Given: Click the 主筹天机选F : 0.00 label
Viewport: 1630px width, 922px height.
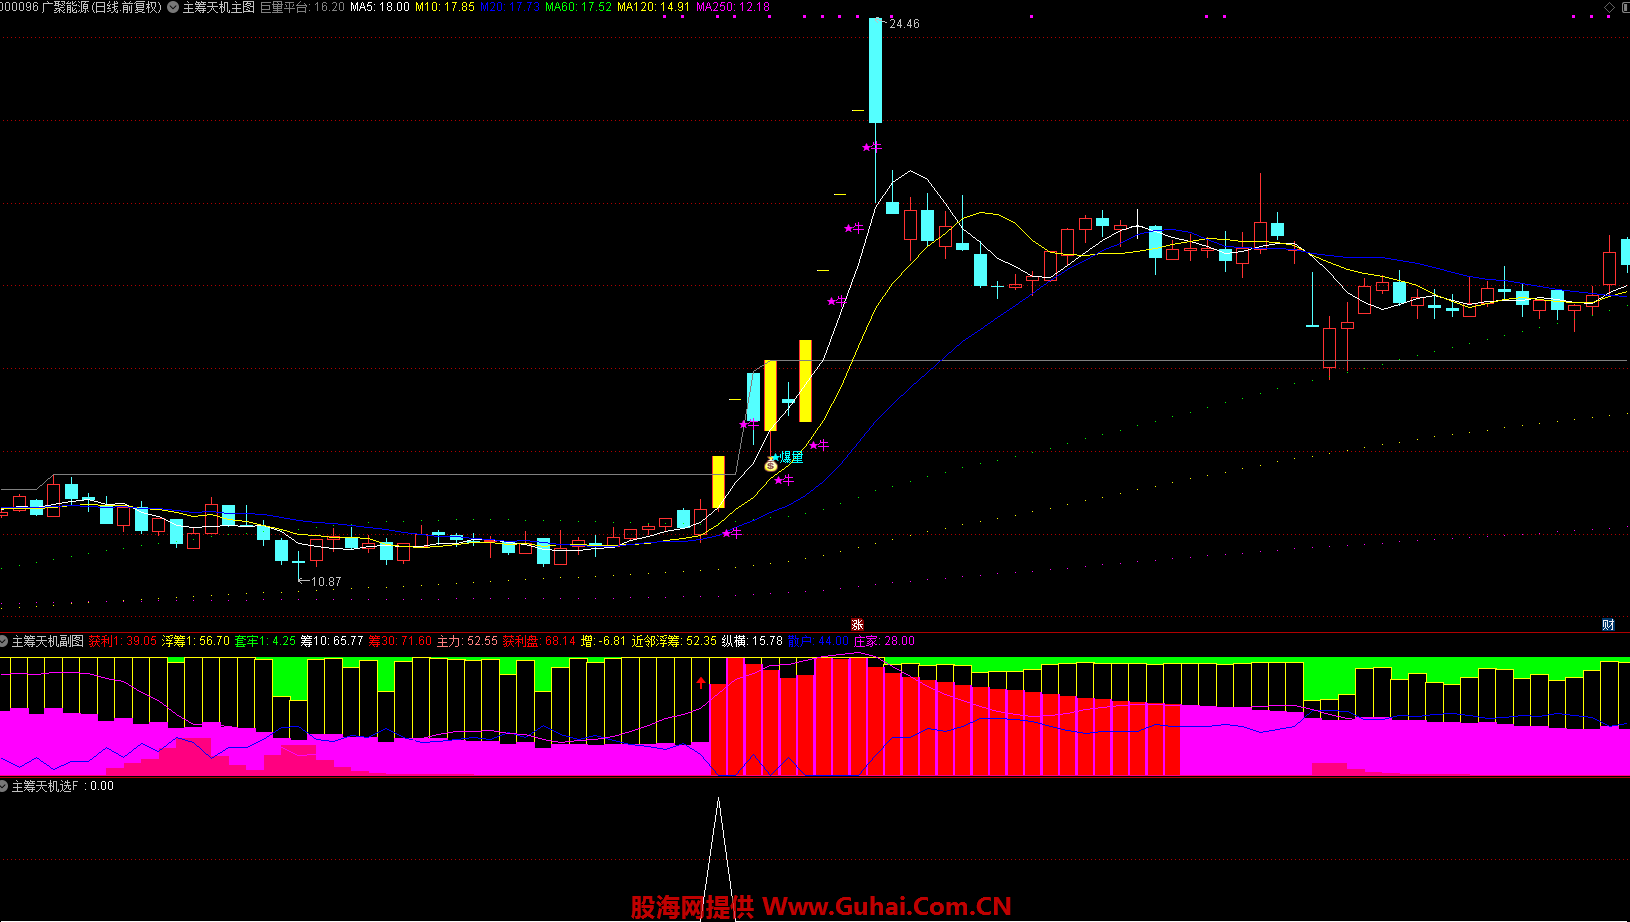Looking at the screenshot, I should tap(63, 786).
